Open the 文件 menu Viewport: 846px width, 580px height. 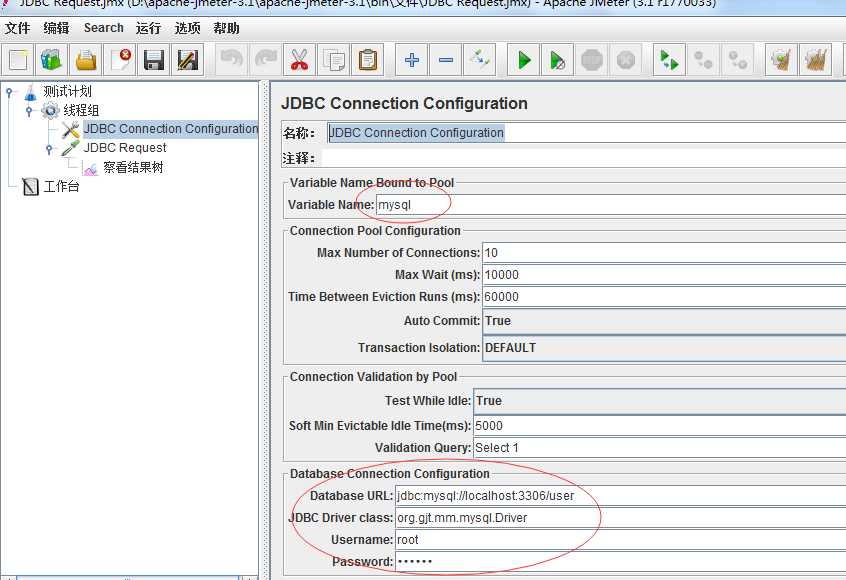pos(17,28)
